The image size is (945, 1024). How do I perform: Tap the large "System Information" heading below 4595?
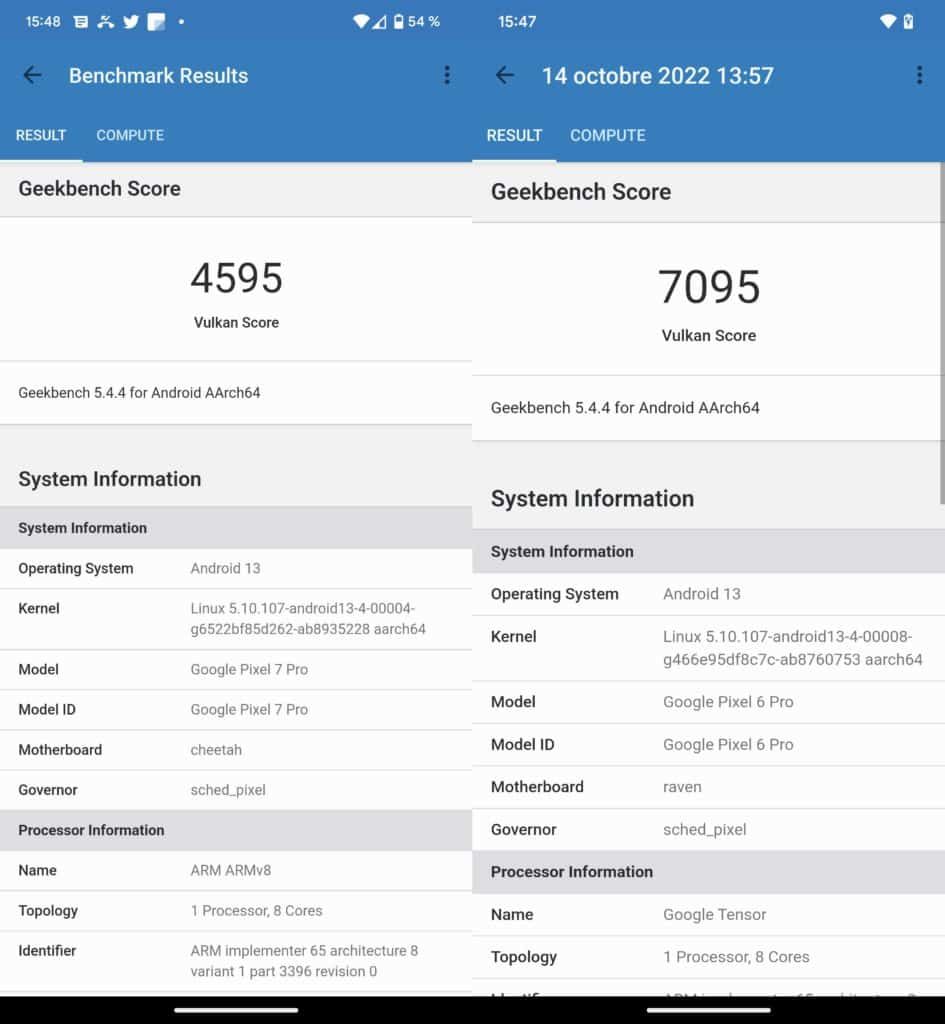point(110,479)
